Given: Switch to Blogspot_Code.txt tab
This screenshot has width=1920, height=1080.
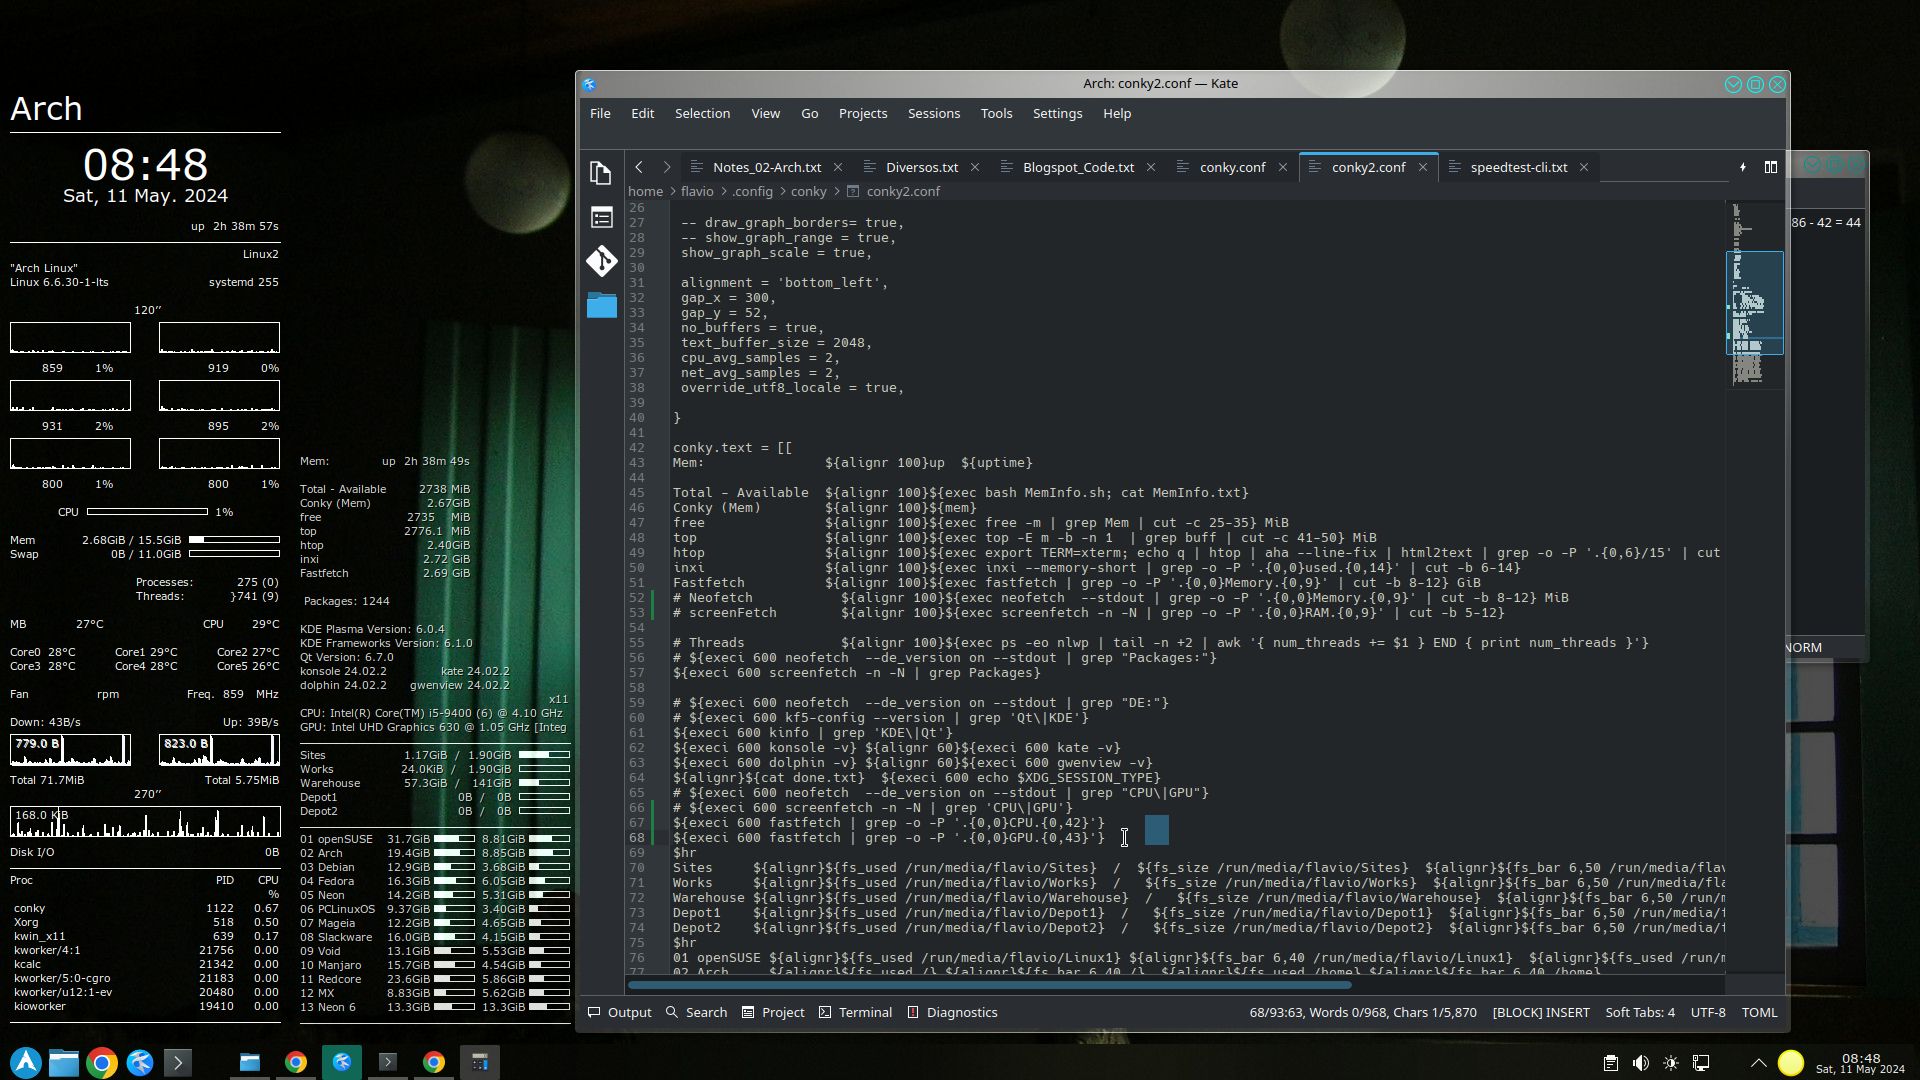Looking at the screenshot, I should 1077,167.
